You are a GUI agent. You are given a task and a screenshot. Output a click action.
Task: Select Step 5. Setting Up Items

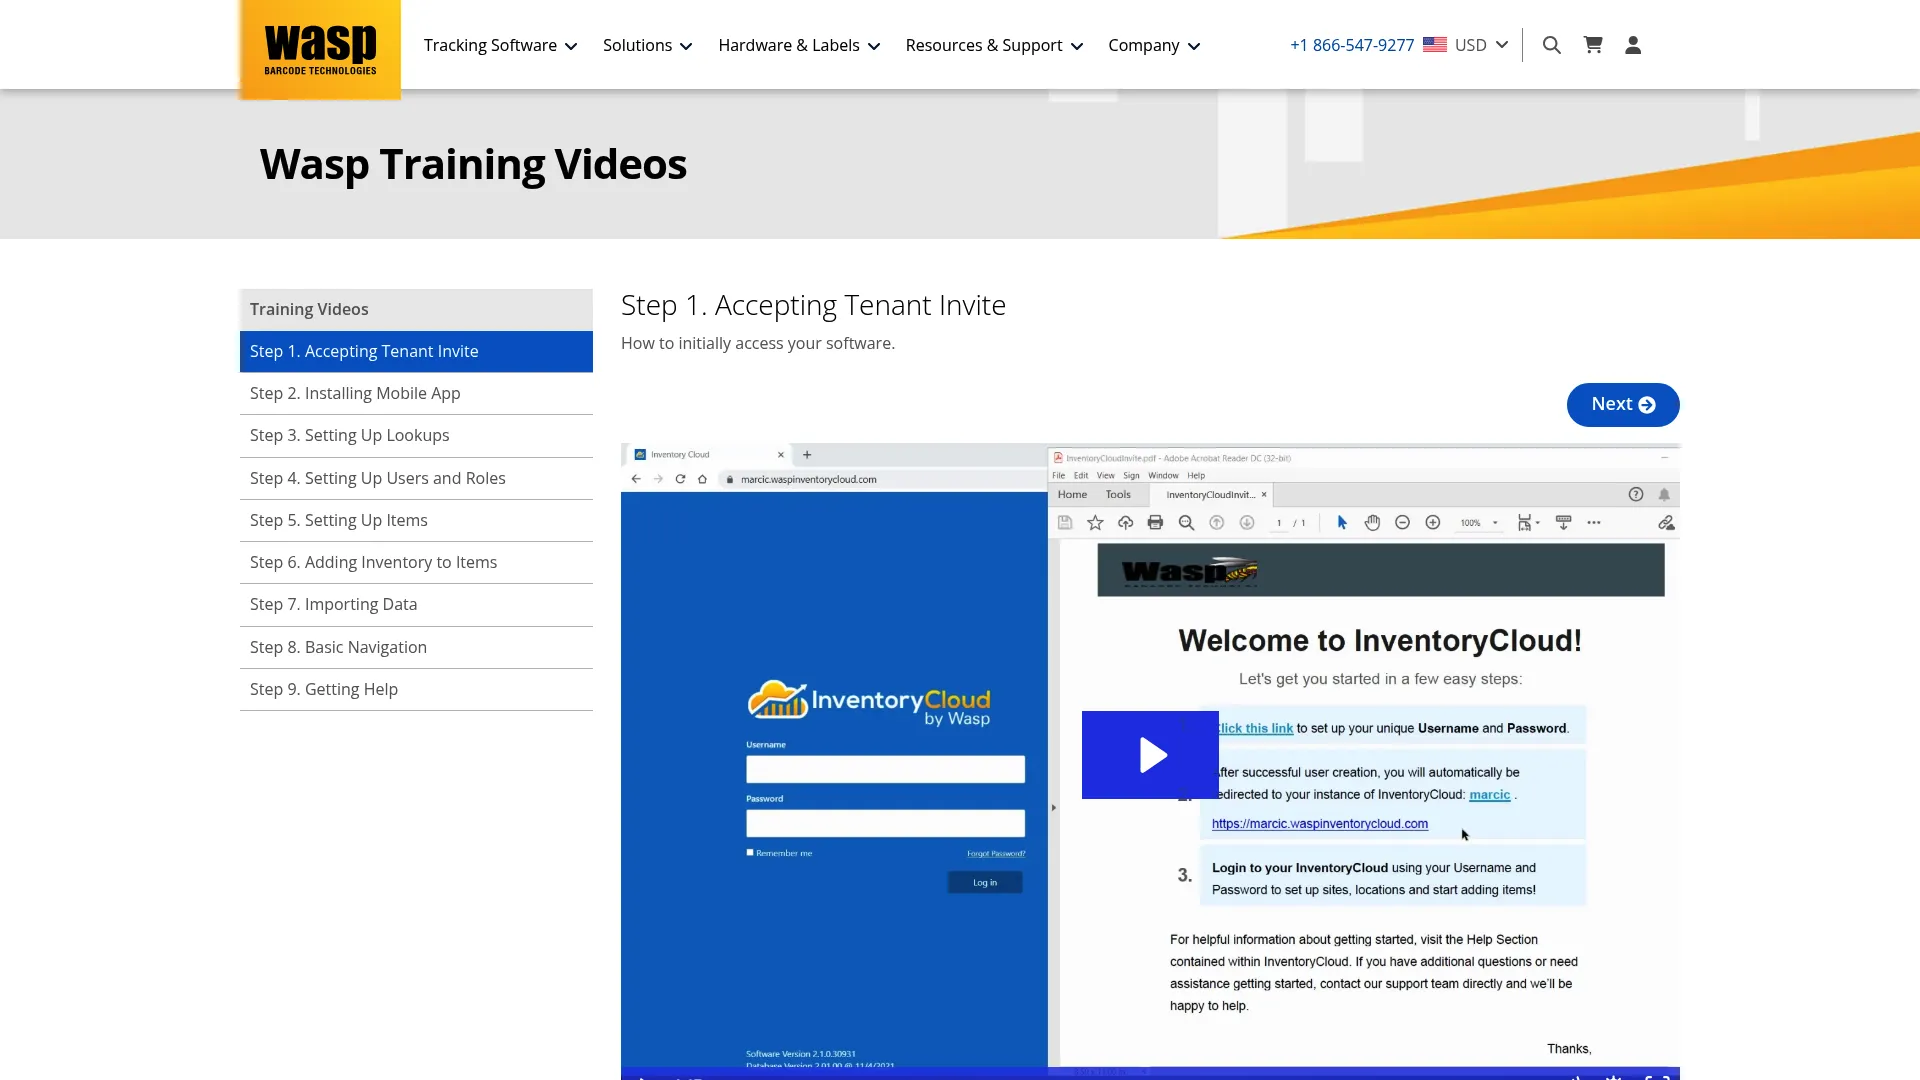point(416,520)
